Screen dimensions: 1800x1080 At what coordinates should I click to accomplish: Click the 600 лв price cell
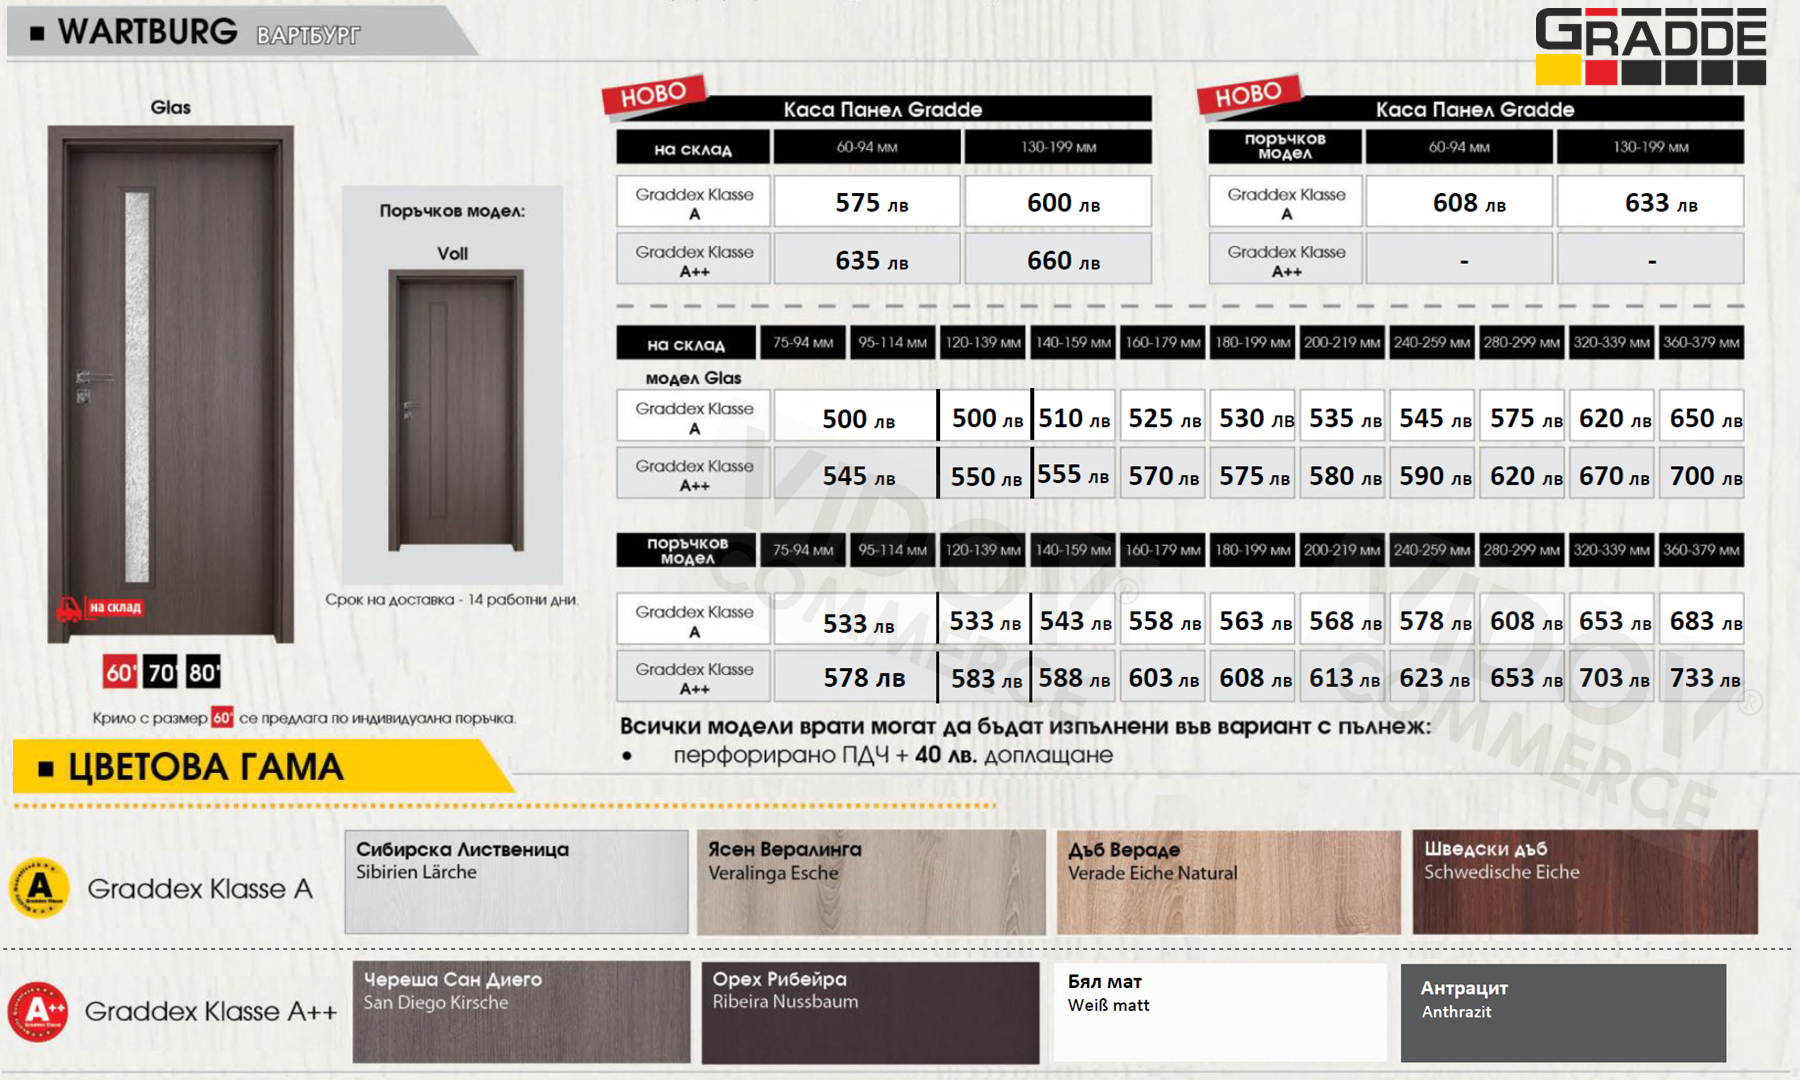[1058, 202]
